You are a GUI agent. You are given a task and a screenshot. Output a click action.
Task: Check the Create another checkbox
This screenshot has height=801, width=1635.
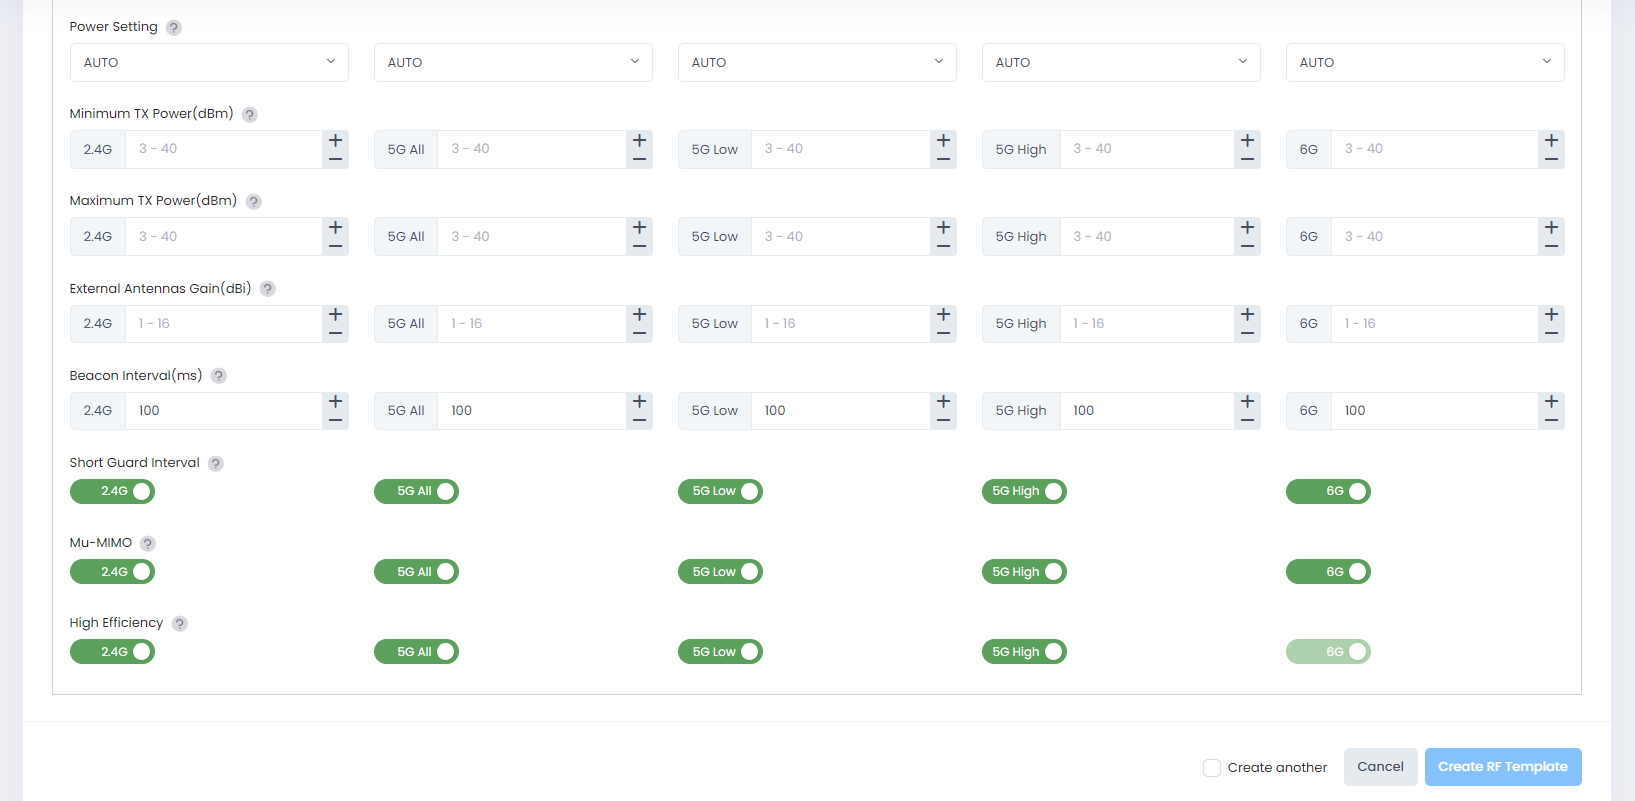click(x=1212, y=768)
